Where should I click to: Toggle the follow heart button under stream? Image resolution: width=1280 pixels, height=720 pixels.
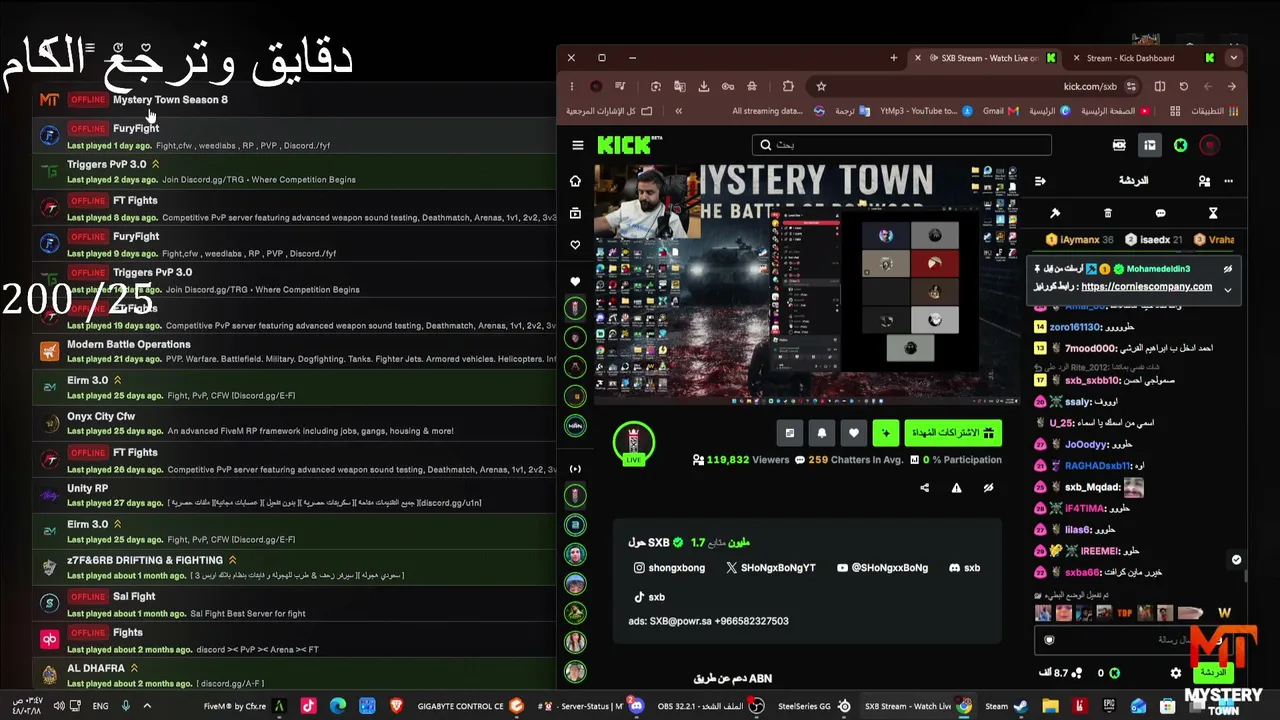tap(853, 433)
